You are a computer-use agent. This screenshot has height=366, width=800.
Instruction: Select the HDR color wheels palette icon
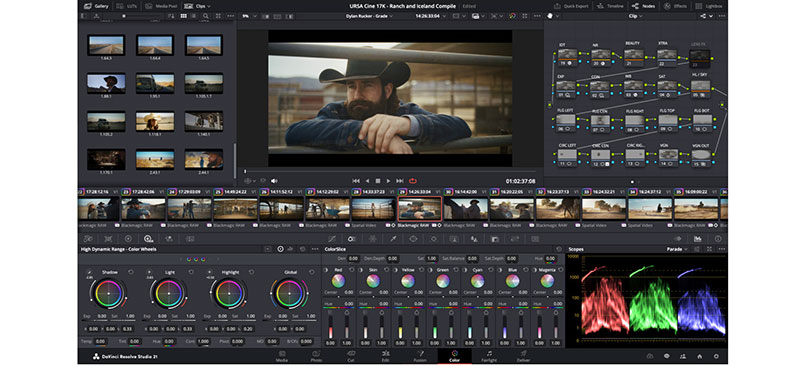point(149,238)
